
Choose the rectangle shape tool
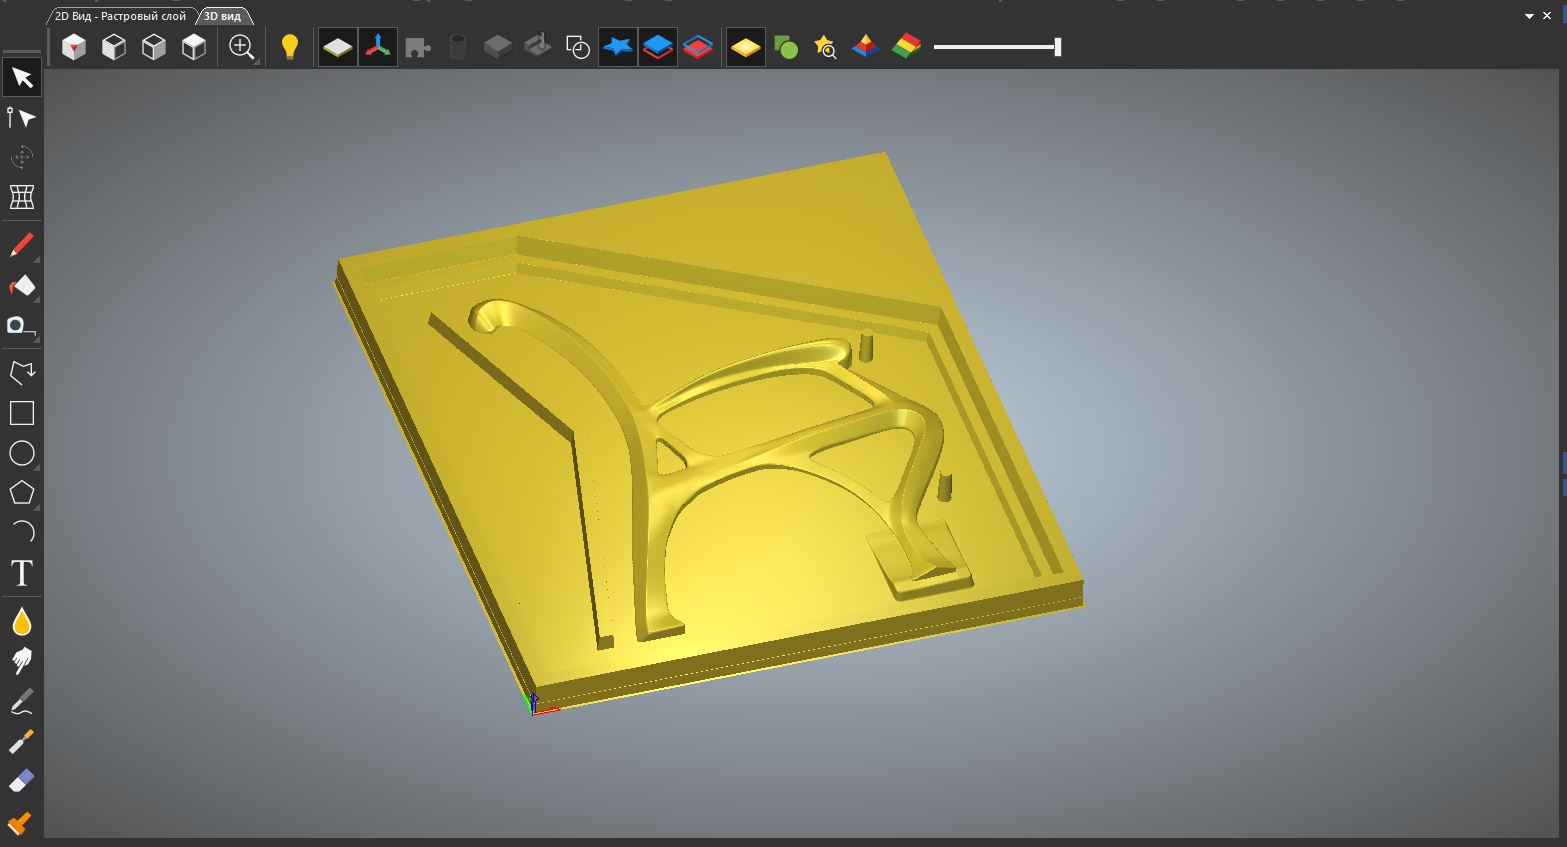click(22, 413)
